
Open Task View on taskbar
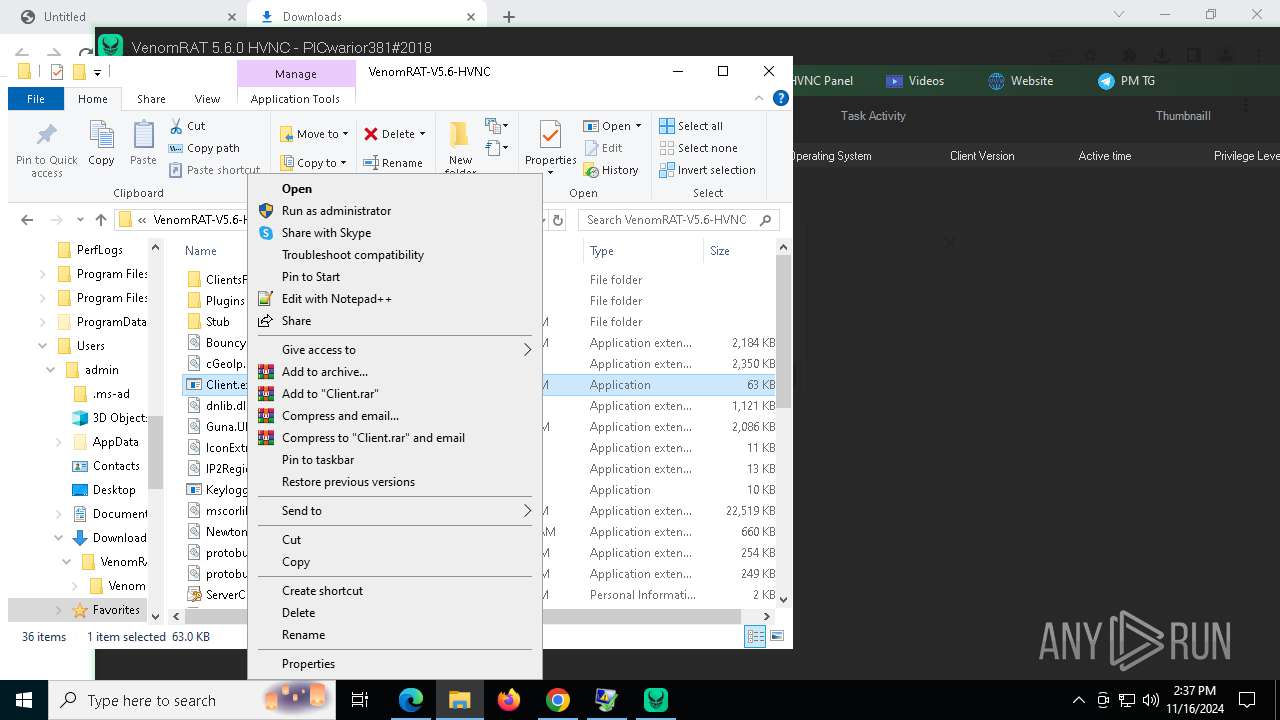pyautogui.click(x=361, y=700)
